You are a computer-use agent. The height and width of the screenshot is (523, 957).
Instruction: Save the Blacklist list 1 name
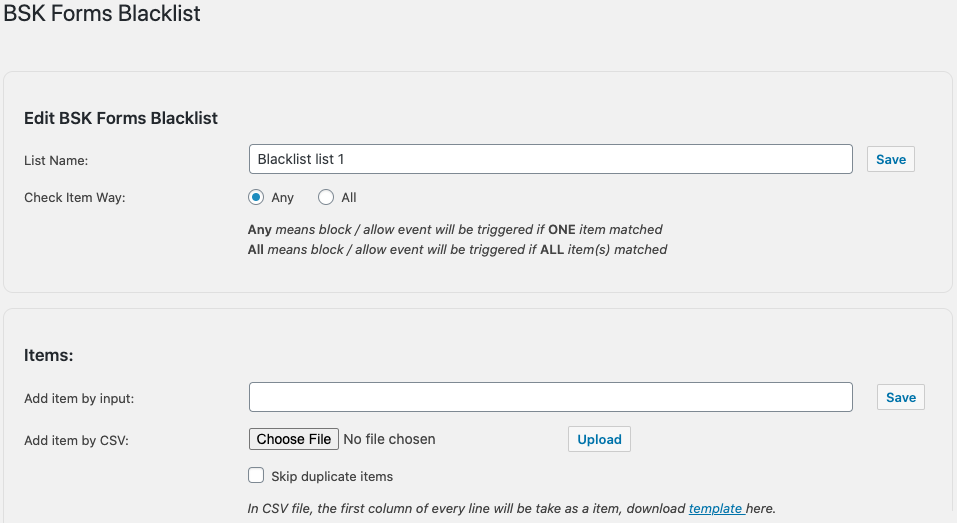[890, 159]
